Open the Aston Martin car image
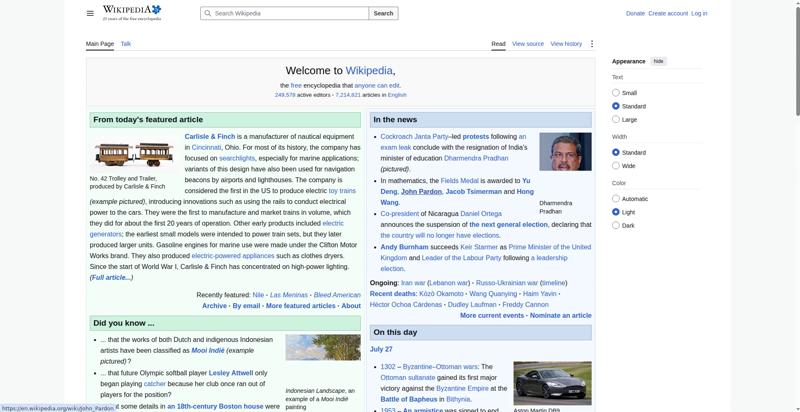Viewport: 800px width, 412px height. click(x=553, y=383)
